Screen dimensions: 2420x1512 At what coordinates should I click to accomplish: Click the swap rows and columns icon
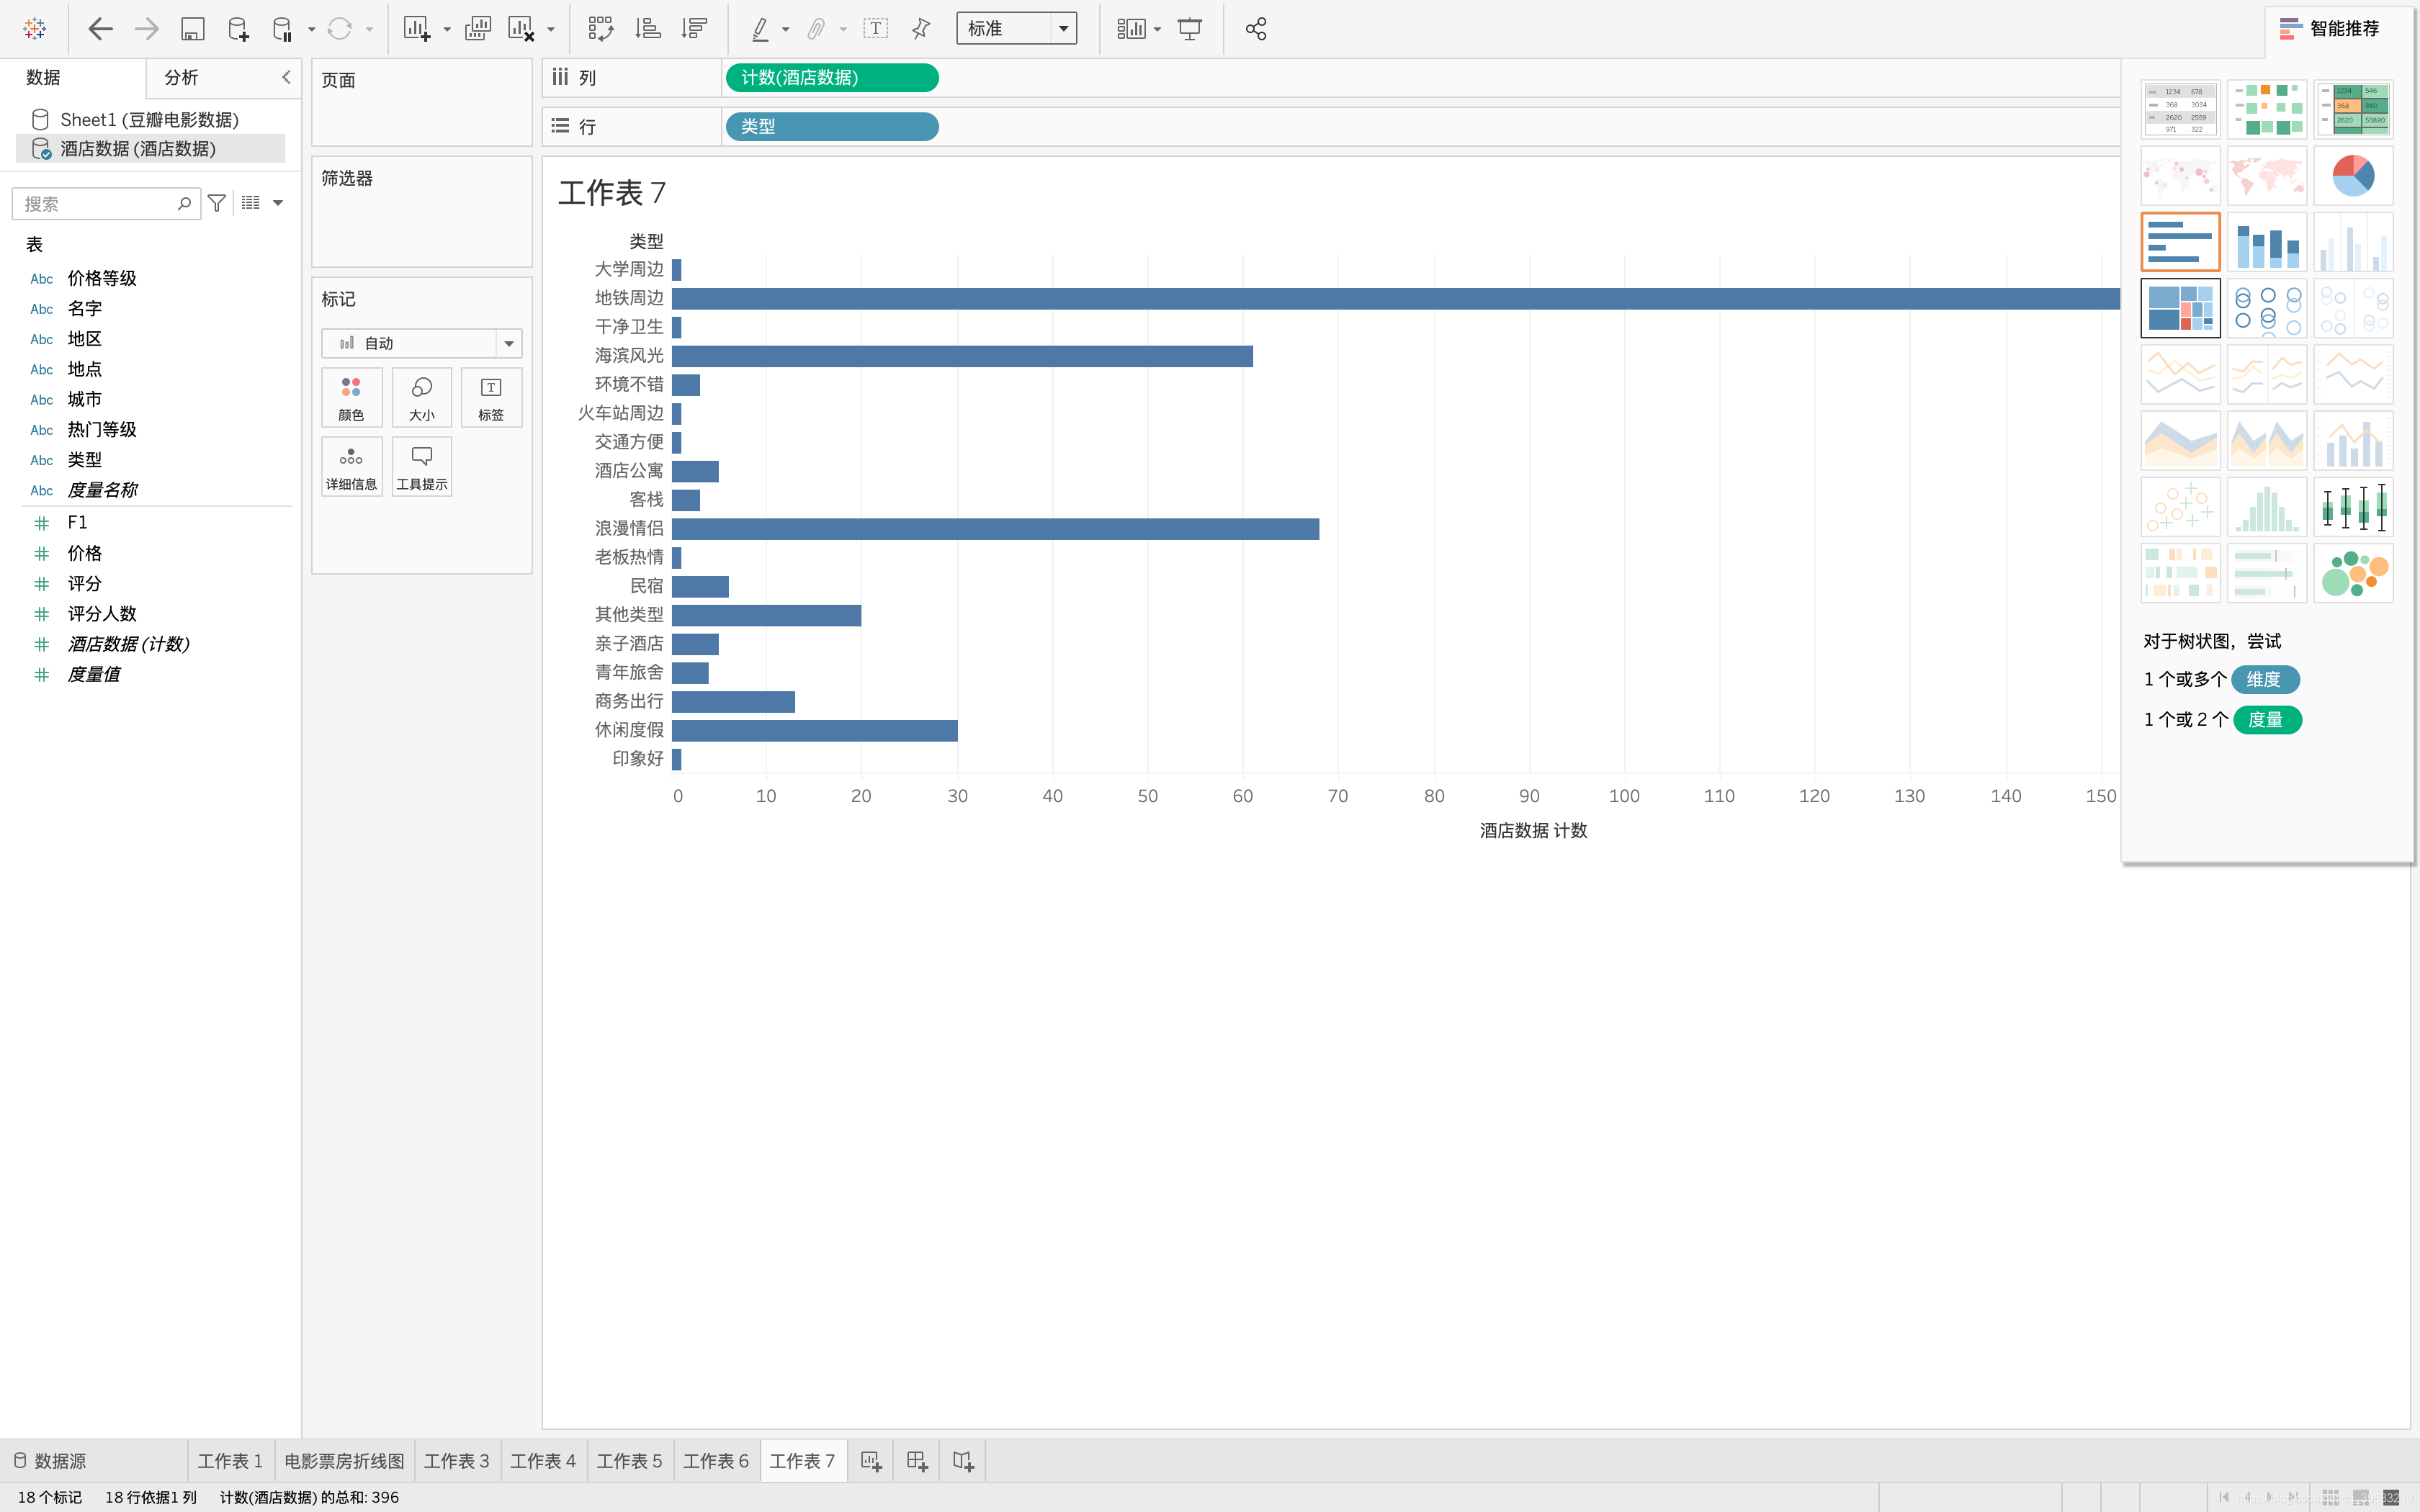[x=600, y=29]
